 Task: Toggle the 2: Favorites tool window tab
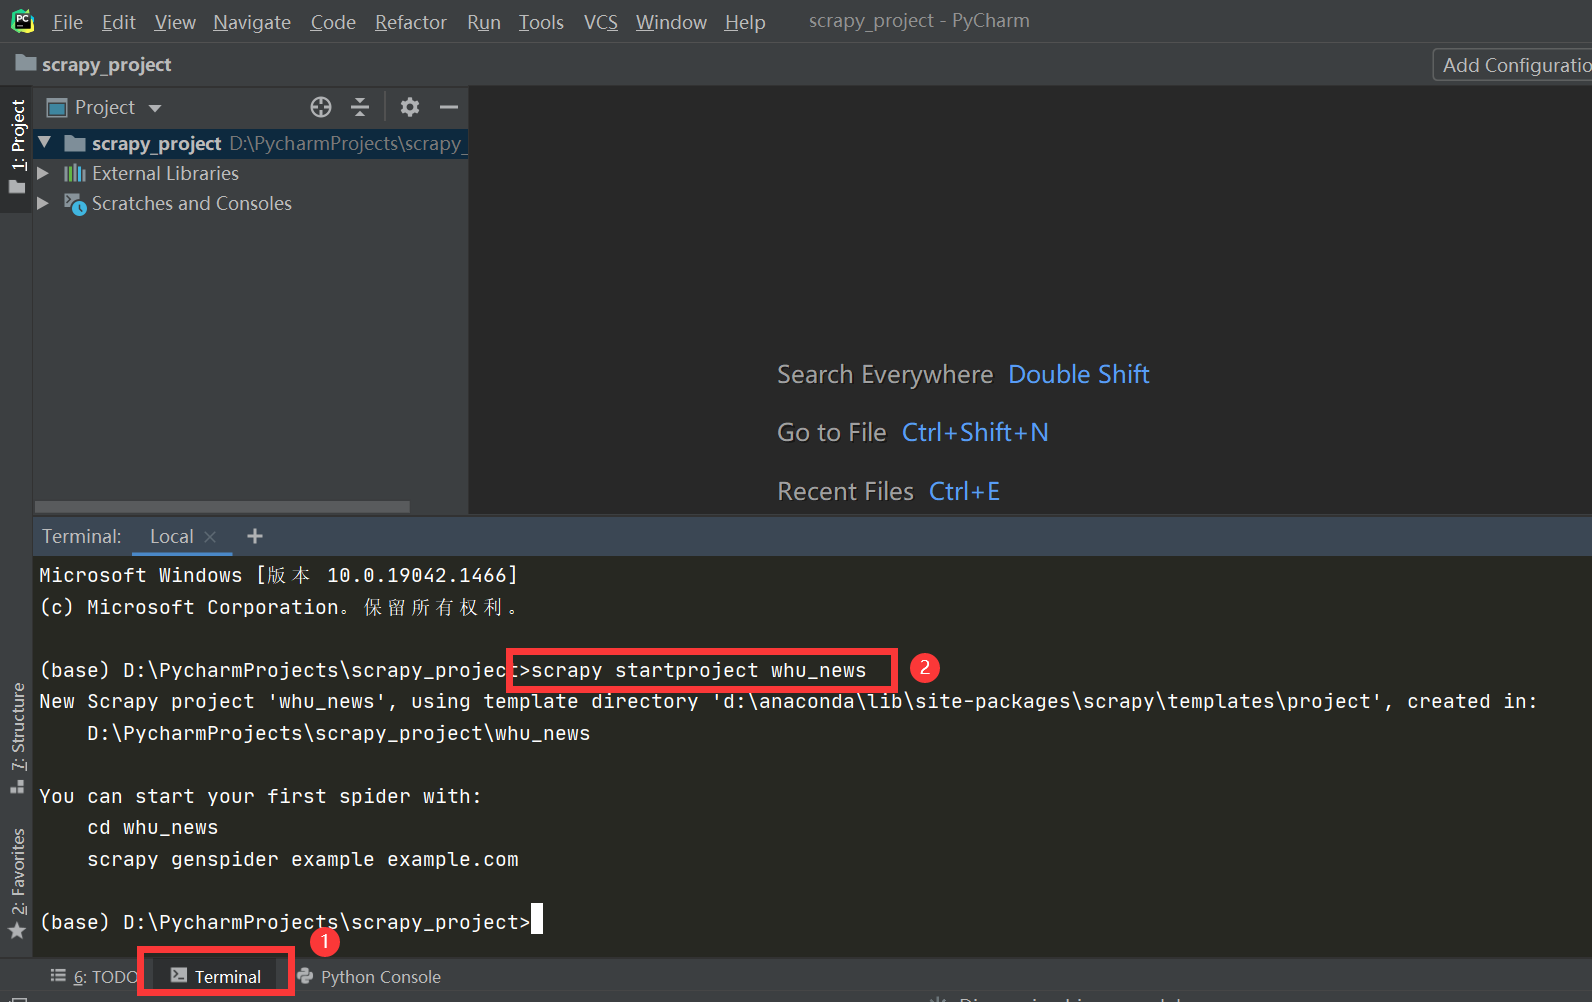point(17,883)
